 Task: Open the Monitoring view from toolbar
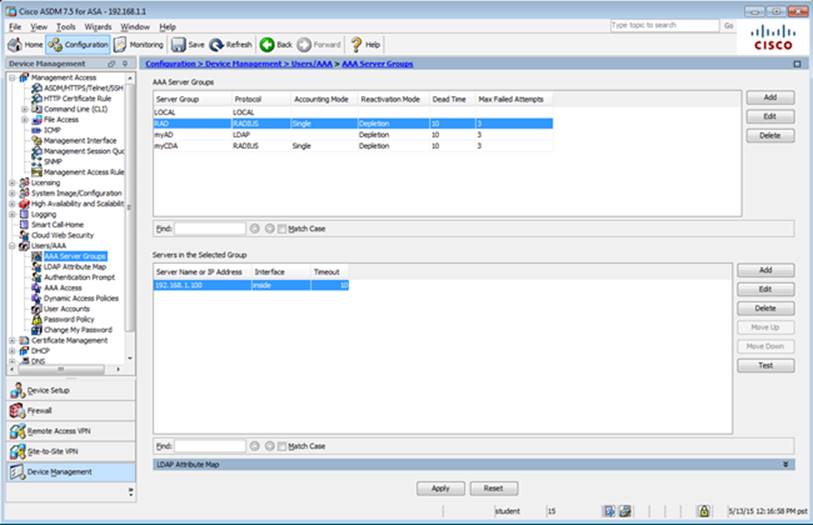139,45
